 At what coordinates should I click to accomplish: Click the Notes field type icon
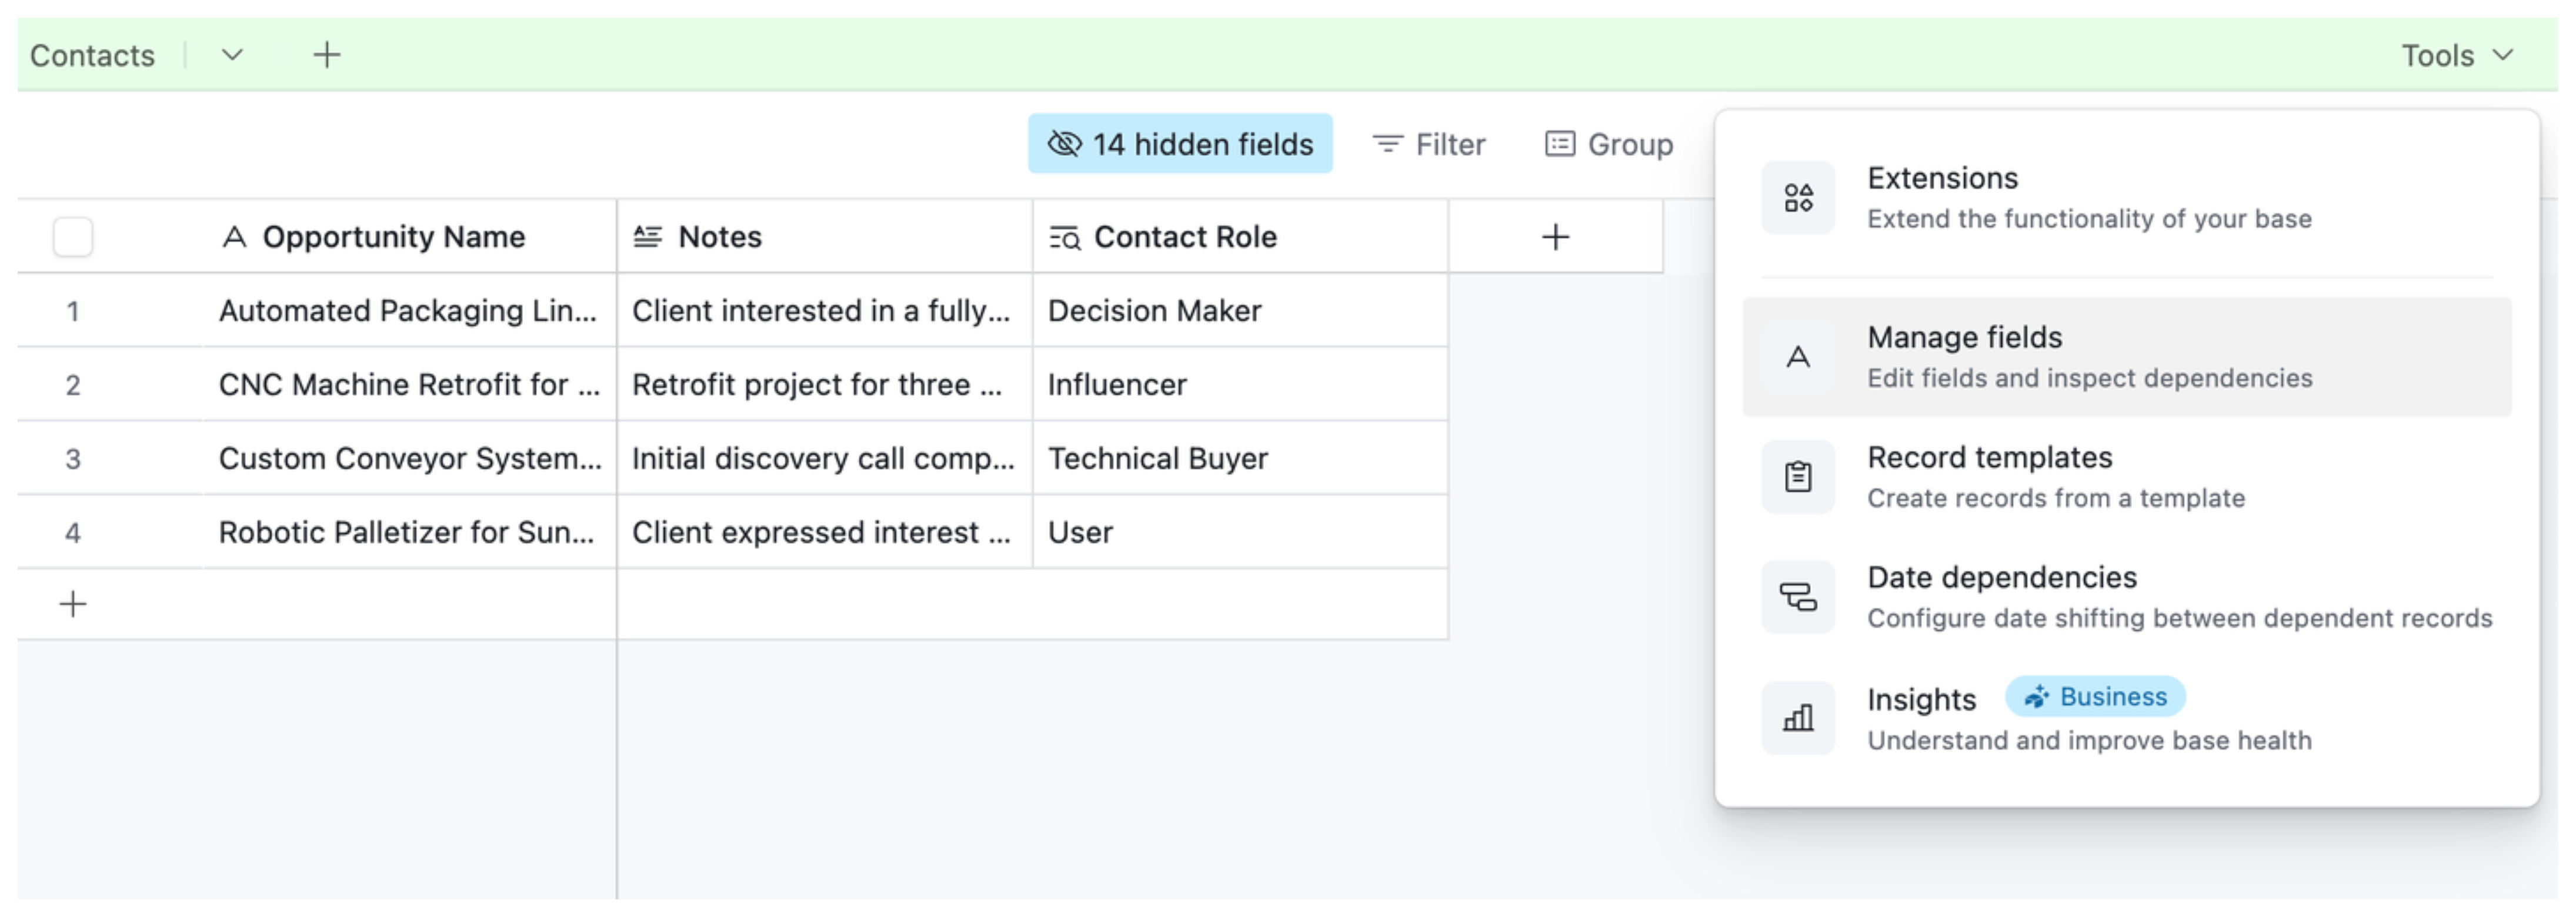pos(646,236)
